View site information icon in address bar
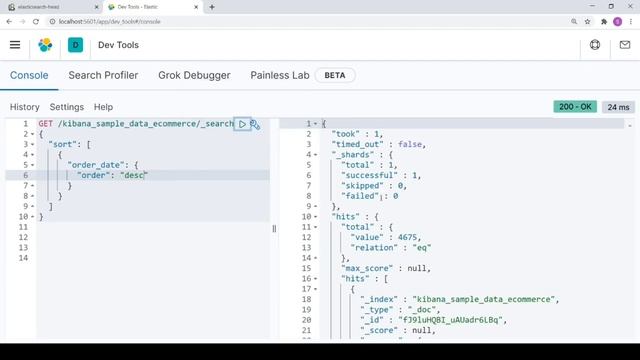 click(52, 22)
